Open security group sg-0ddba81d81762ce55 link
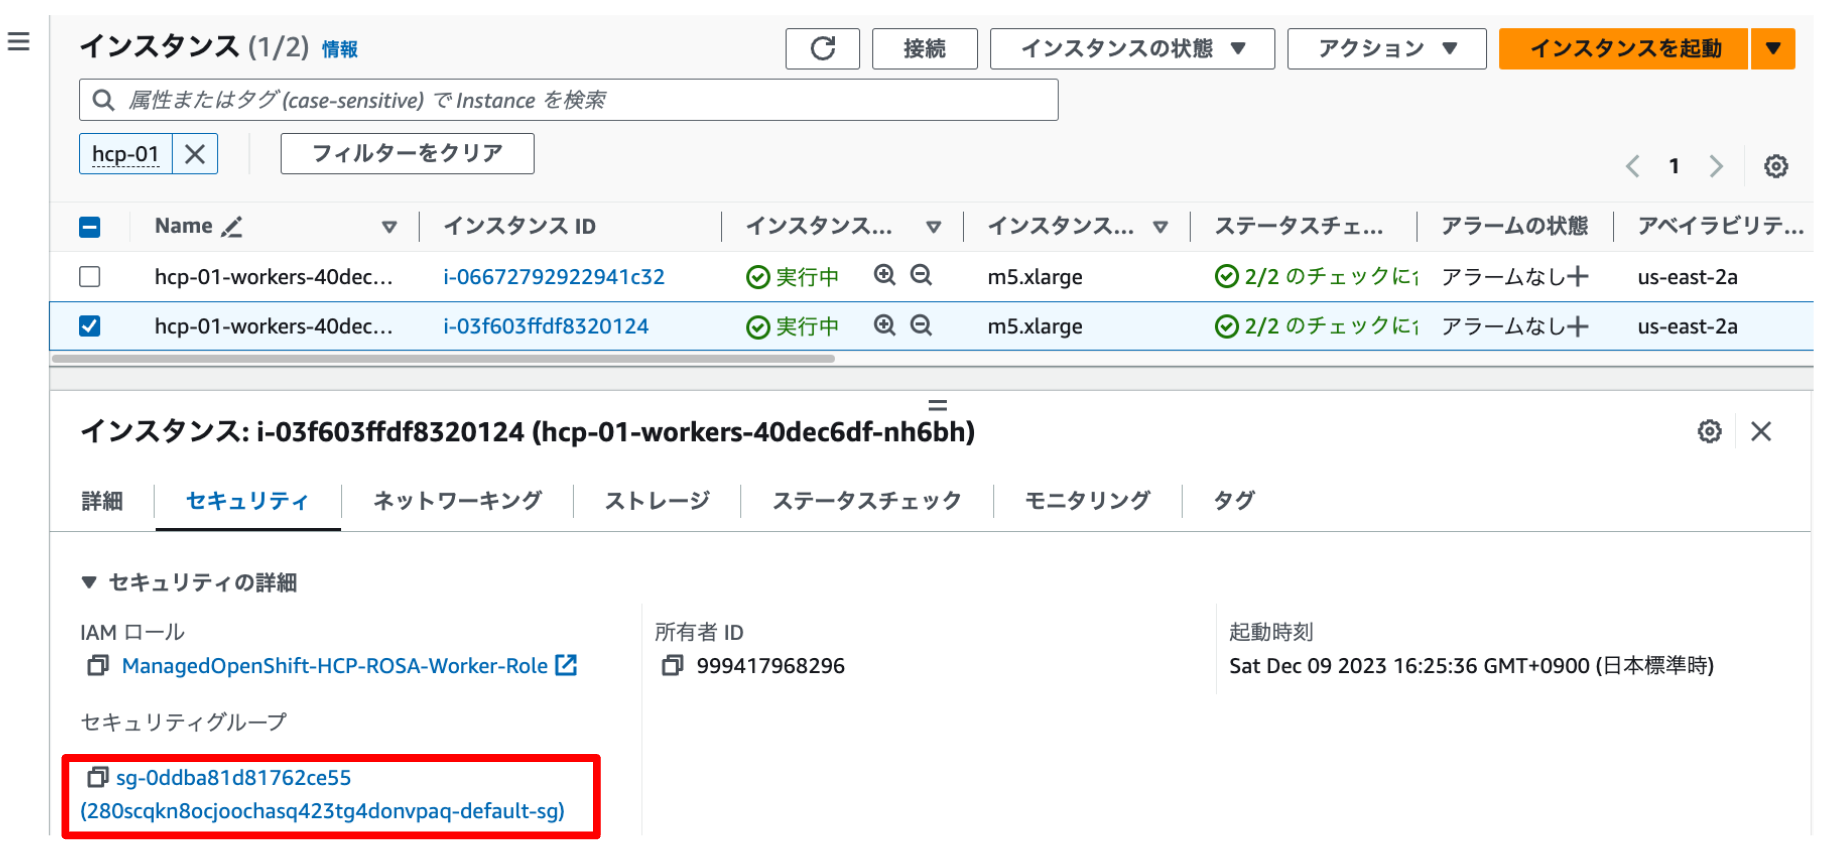 tap(322, 794)
